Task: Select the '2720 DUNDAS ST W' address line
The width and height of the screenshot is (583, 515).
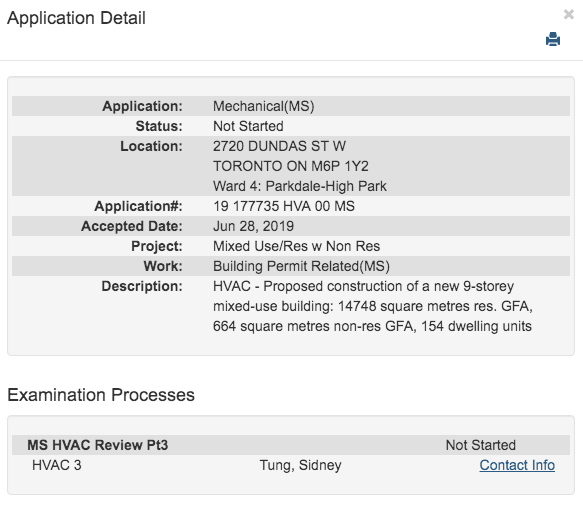Action: (279, 146)
